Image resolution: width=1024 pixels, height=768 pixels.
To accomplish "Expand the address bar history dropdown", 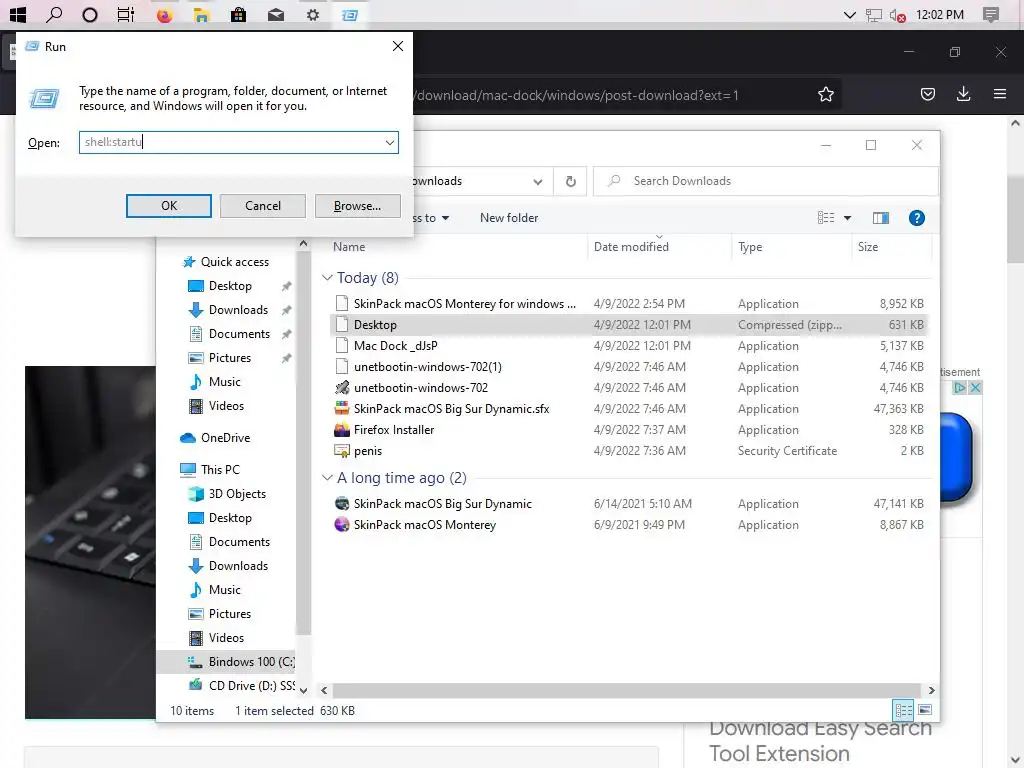I will click(537, 182).
